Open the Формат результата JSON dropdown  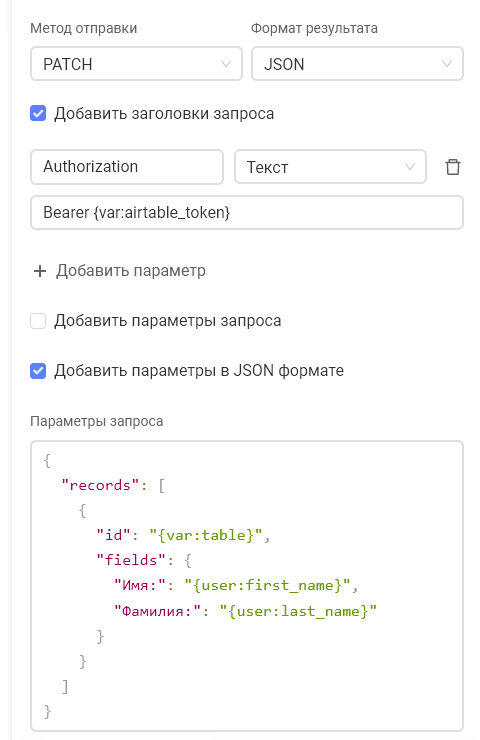tap(357, 64)
